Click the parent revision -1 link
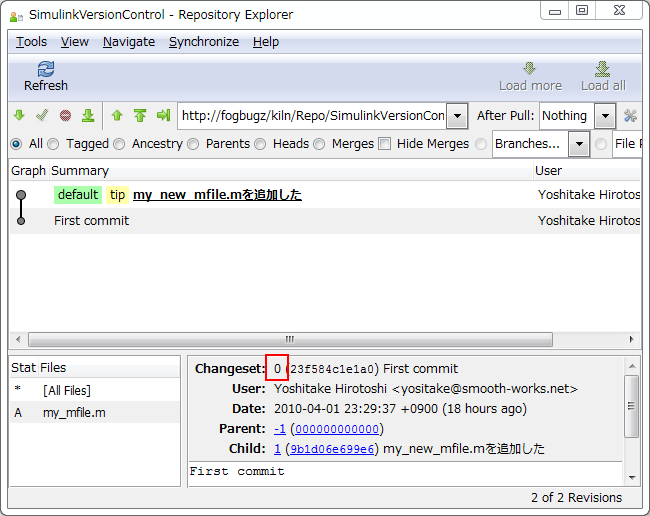 coord(279,429)
